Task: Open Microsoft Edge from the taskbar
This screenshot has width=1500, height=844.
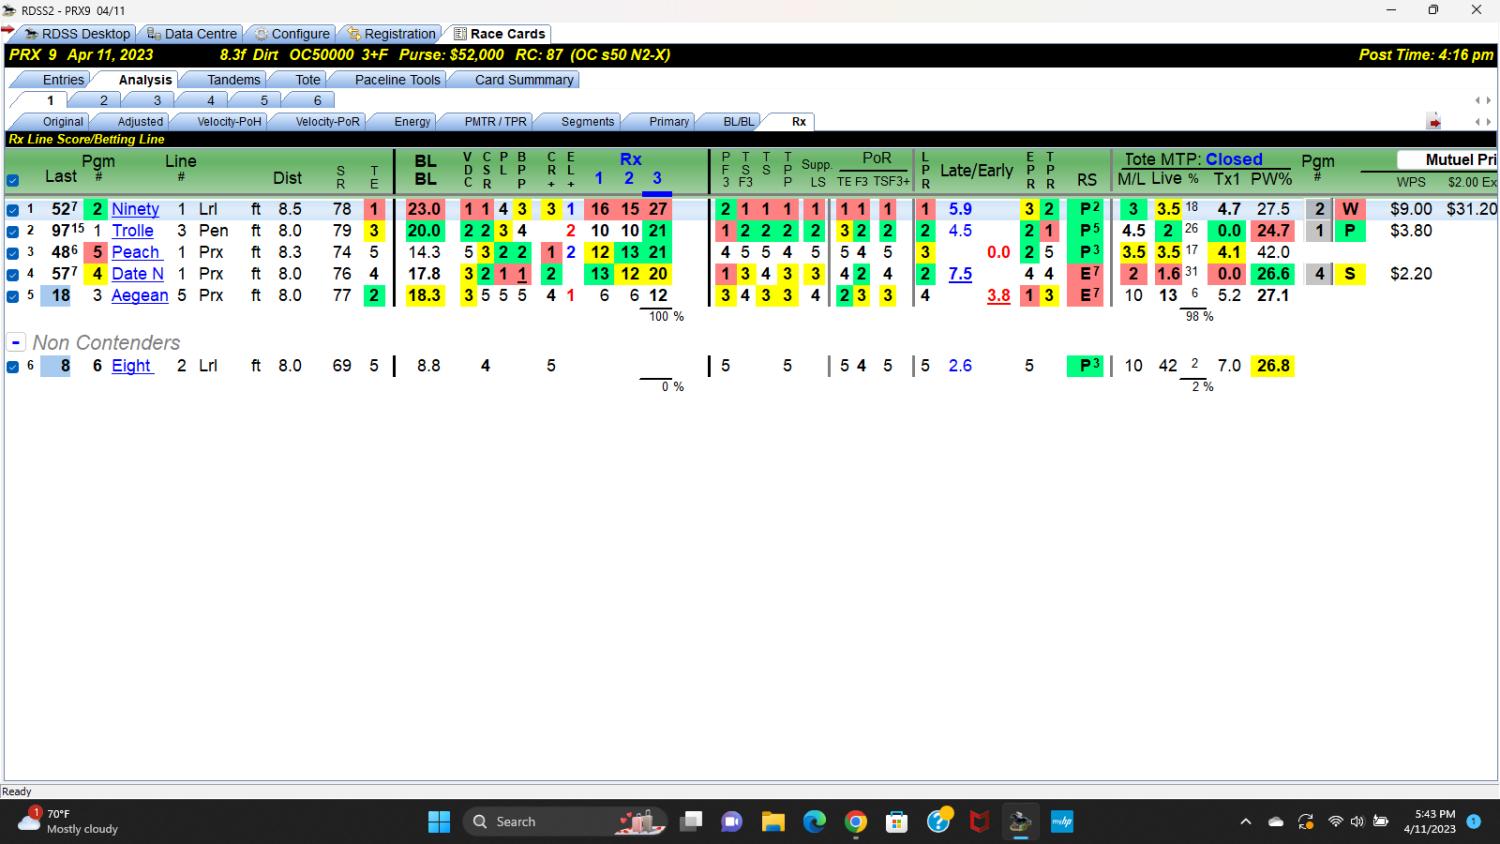Action: 815,822
